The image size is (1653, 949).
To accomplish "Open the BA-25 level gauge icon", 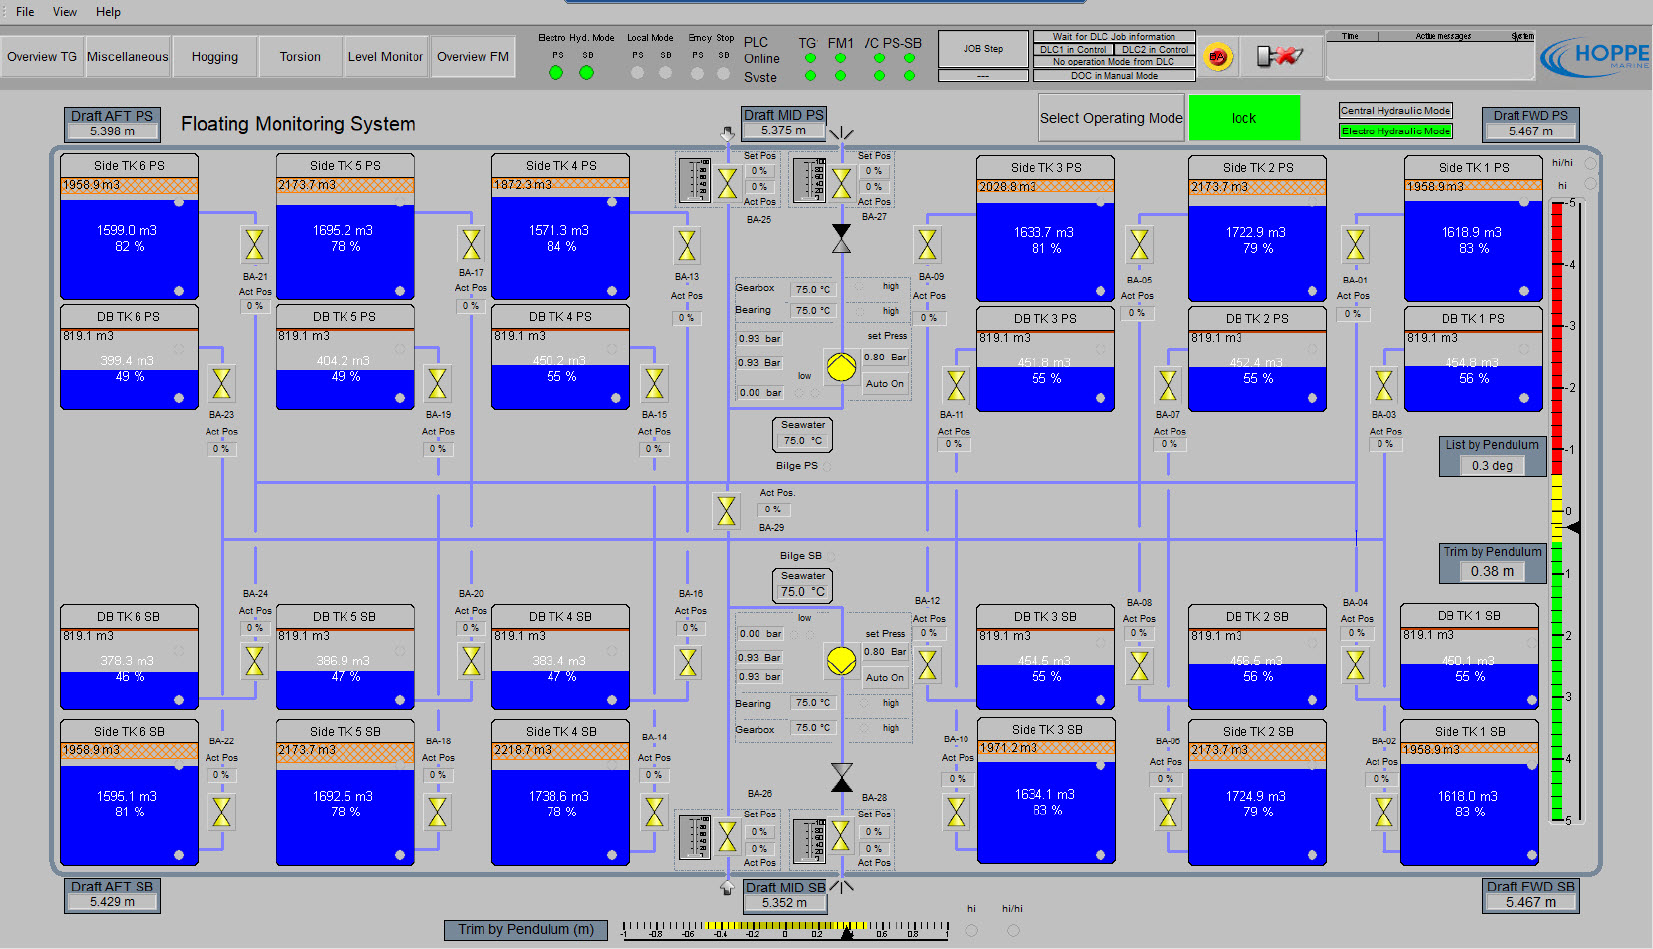I will pos(694,180).
